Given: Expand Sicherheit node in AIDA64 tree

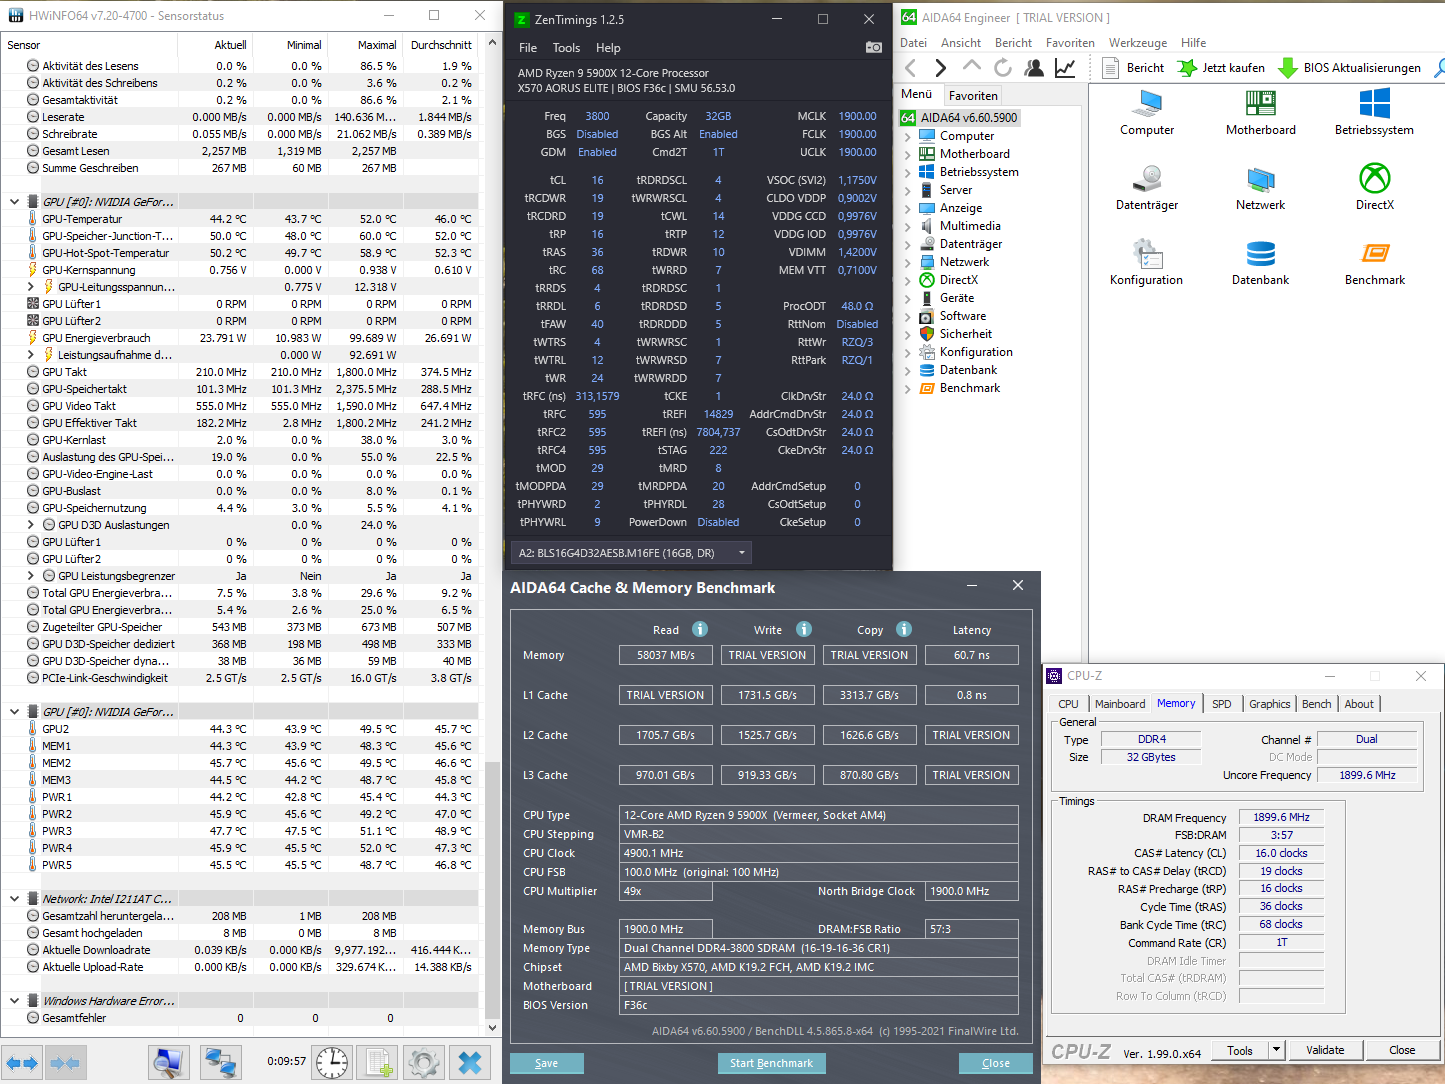Looking at the screenshot, I should pyautogui.click(x=908, y=334).
